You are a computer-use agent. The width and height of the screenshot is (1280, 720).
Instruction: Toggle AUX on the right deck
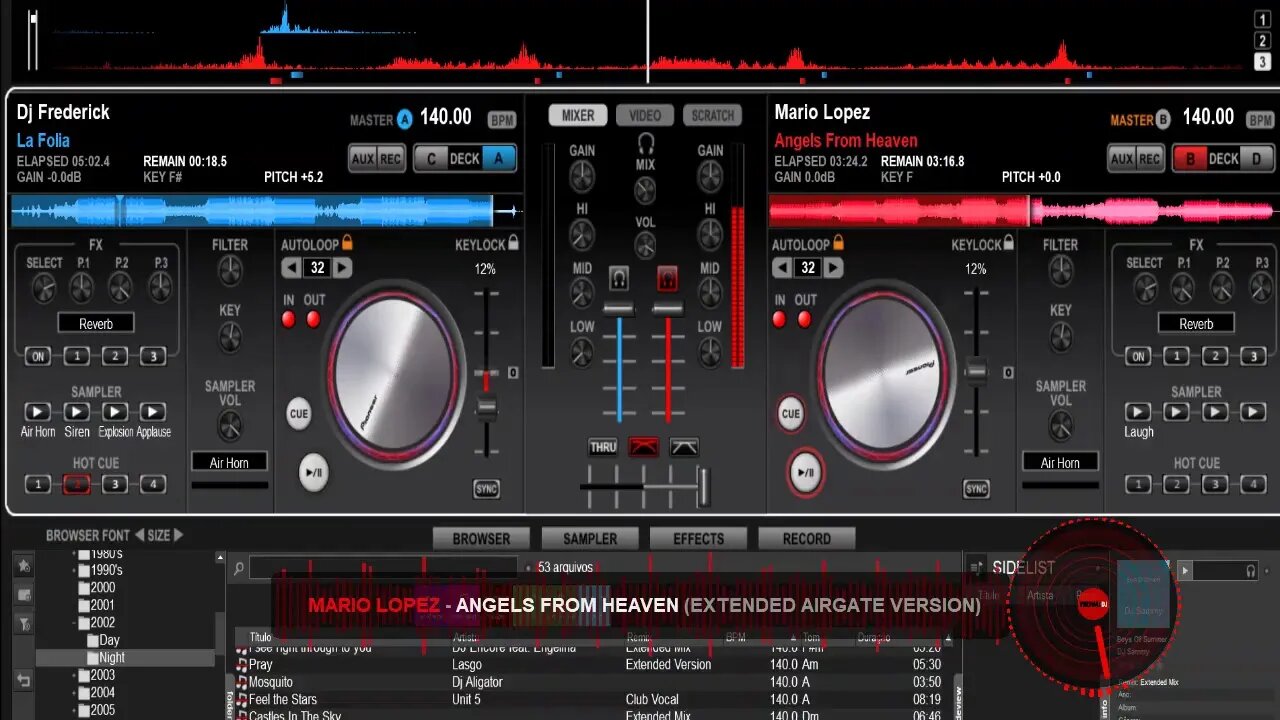1122,159
